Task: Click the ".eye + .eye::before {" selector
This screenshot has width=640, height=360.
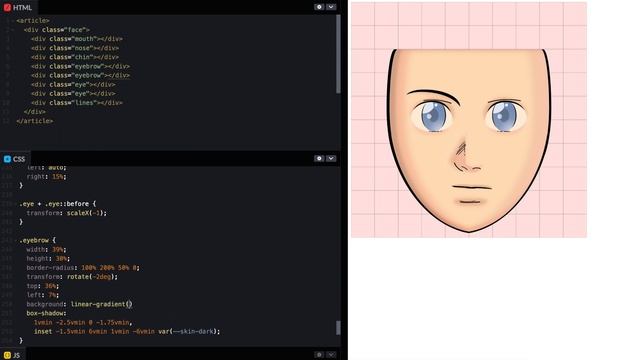Action: [x=58, y=204]
